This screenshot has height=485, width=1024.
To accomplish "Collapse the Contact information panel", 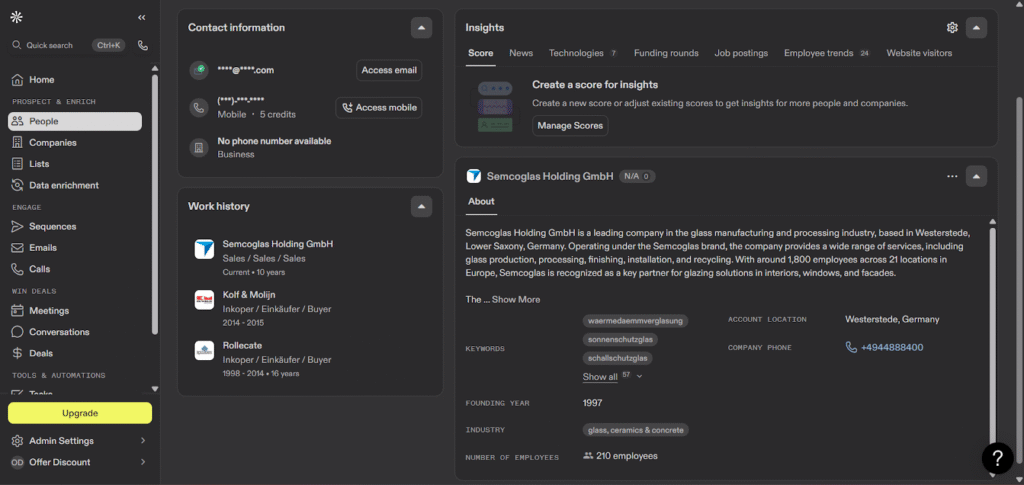I will (x=422, y=28).
